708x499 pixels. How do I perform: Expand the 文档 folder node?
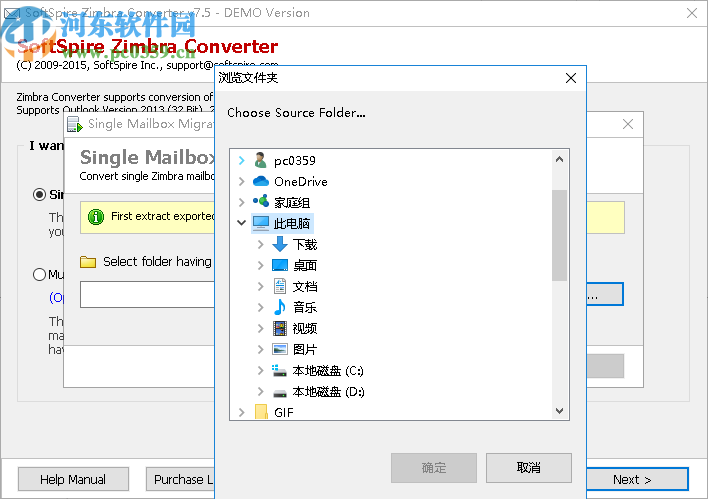[261, 286]
